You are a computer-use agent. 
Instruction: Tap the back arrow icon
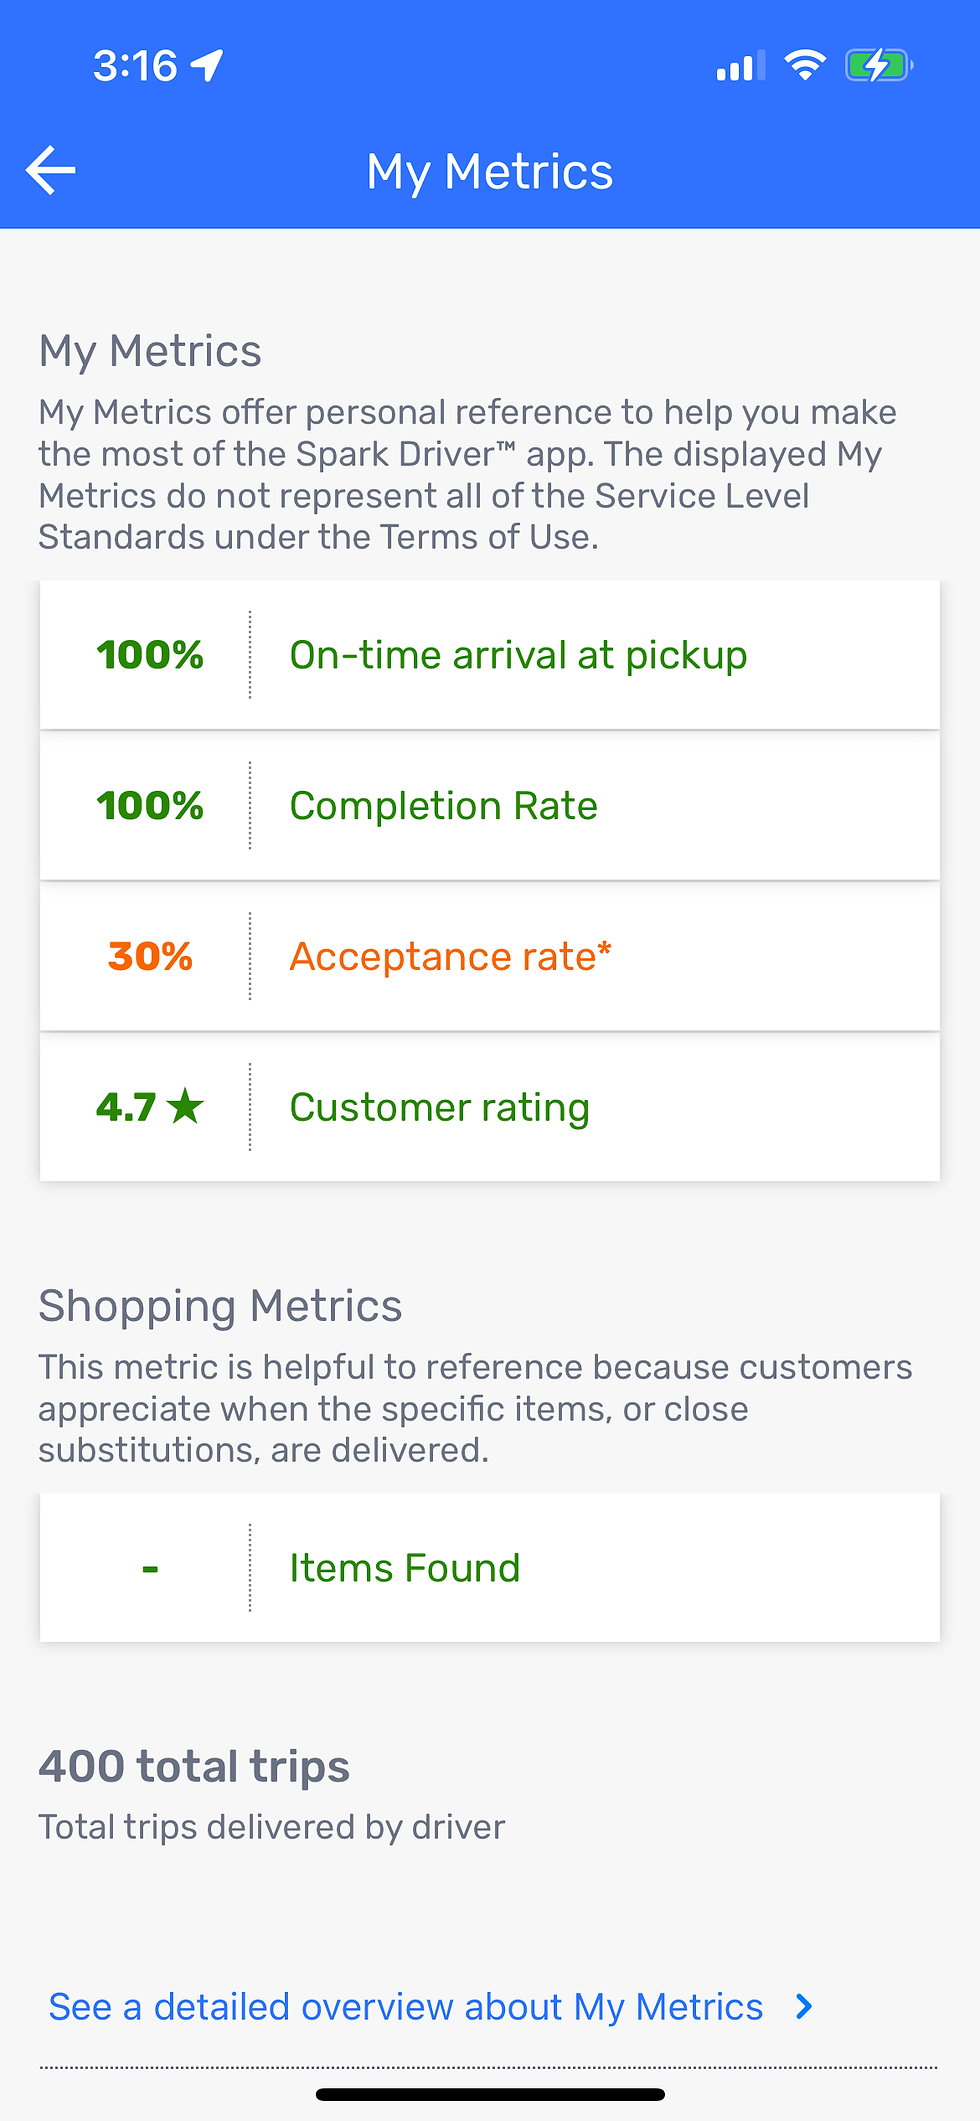51,170
